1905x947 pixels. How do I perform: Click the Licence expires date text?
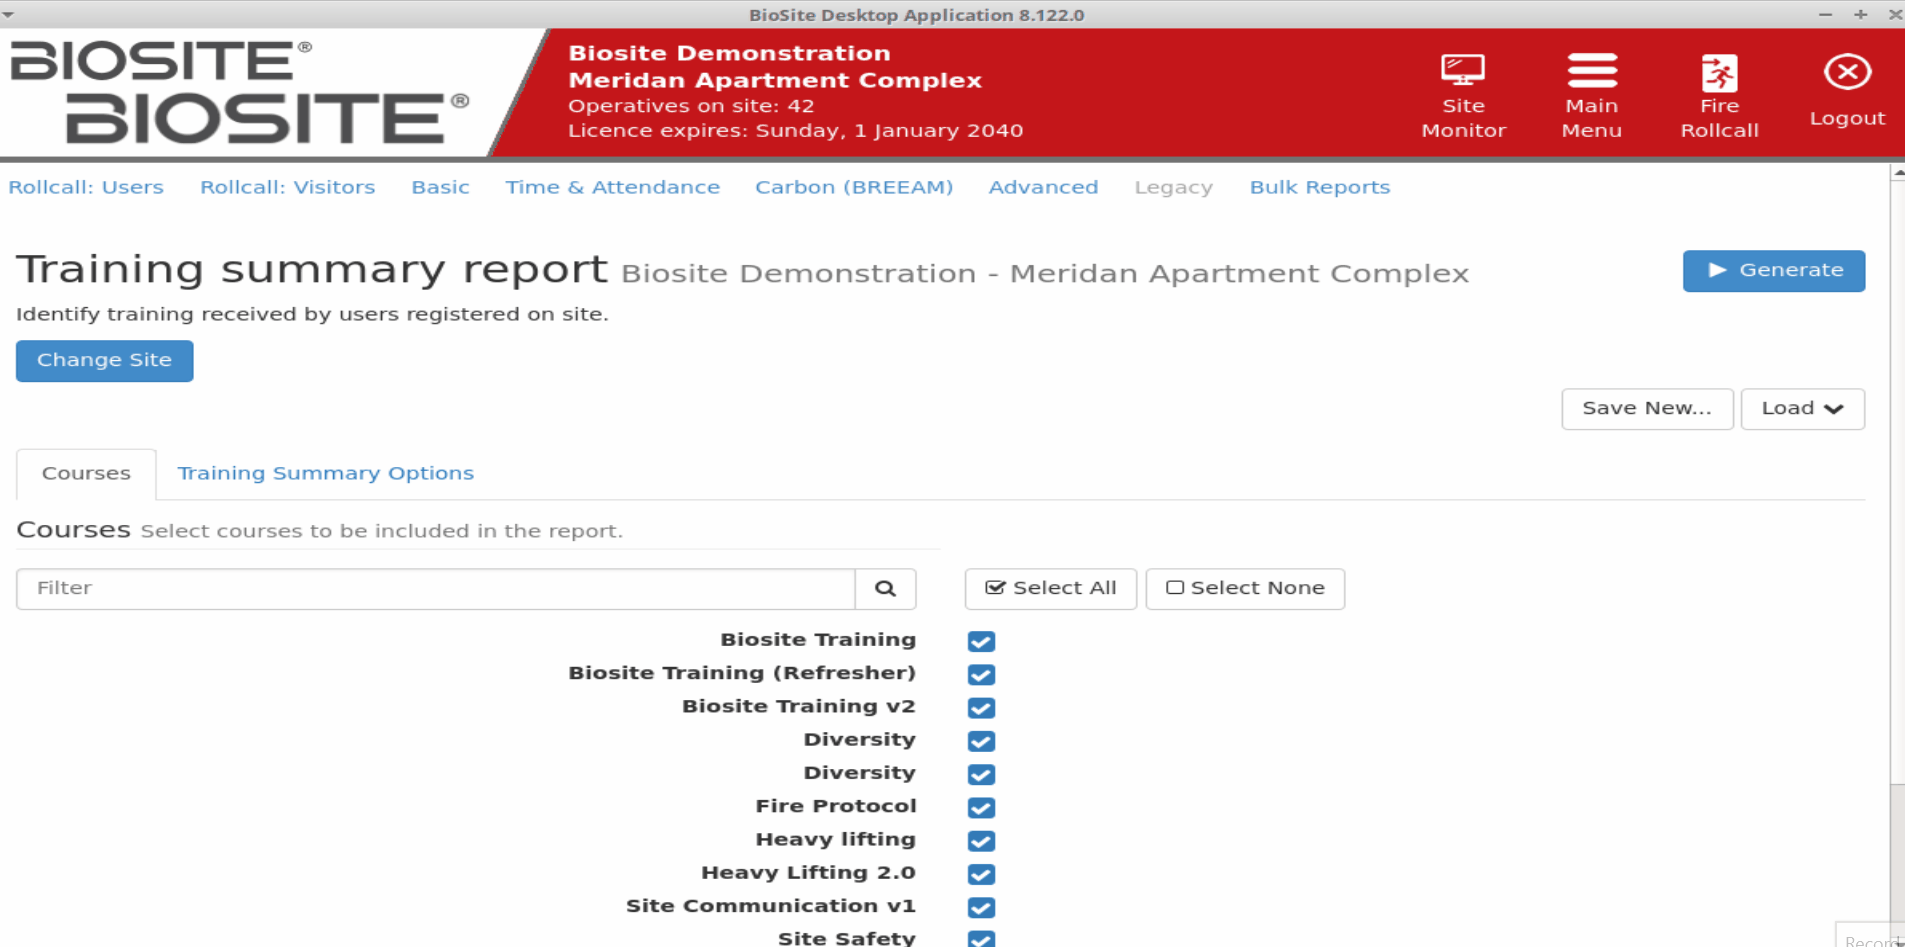tap(795, 131)
